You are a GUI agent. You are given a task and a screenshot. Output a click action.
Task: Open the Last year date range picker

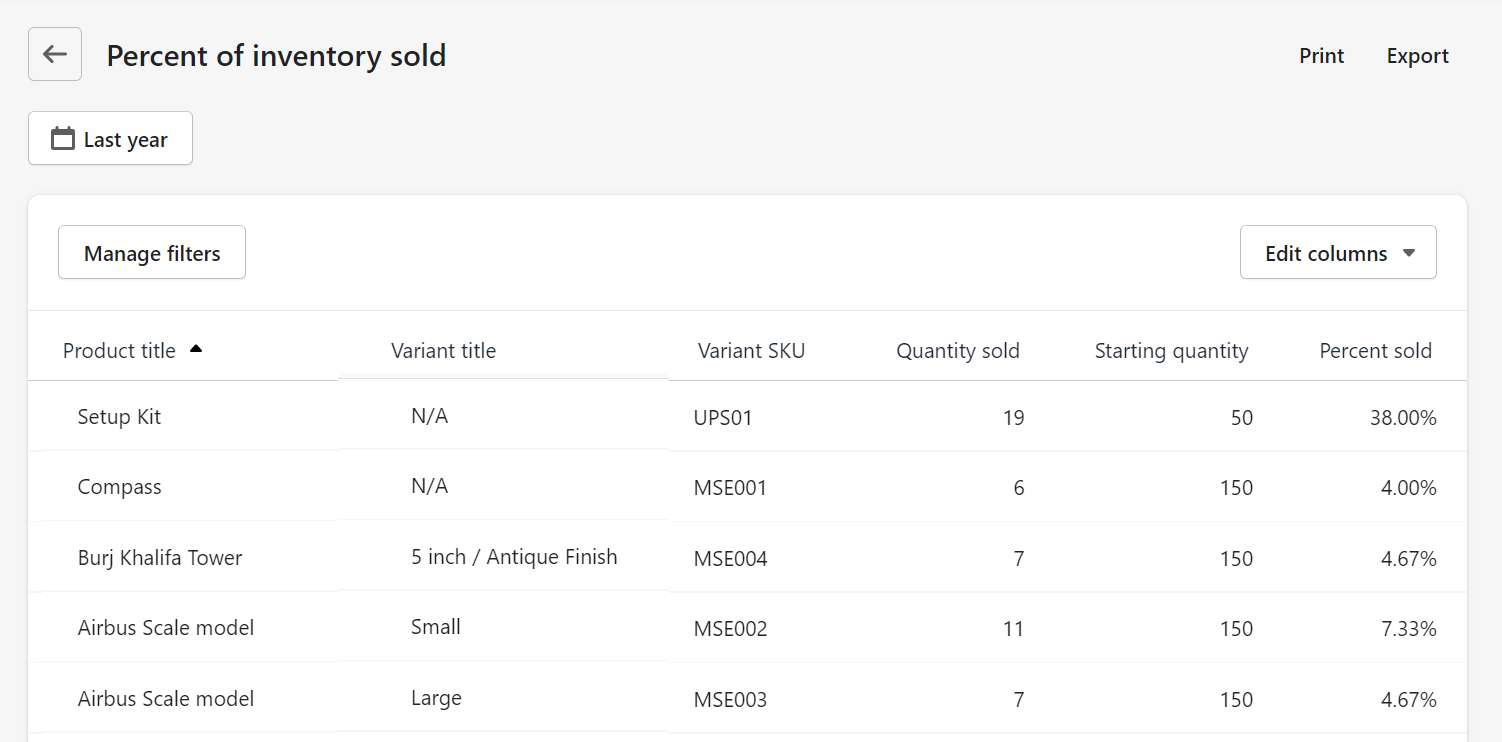pyautogui.click(x=110, y=138)
